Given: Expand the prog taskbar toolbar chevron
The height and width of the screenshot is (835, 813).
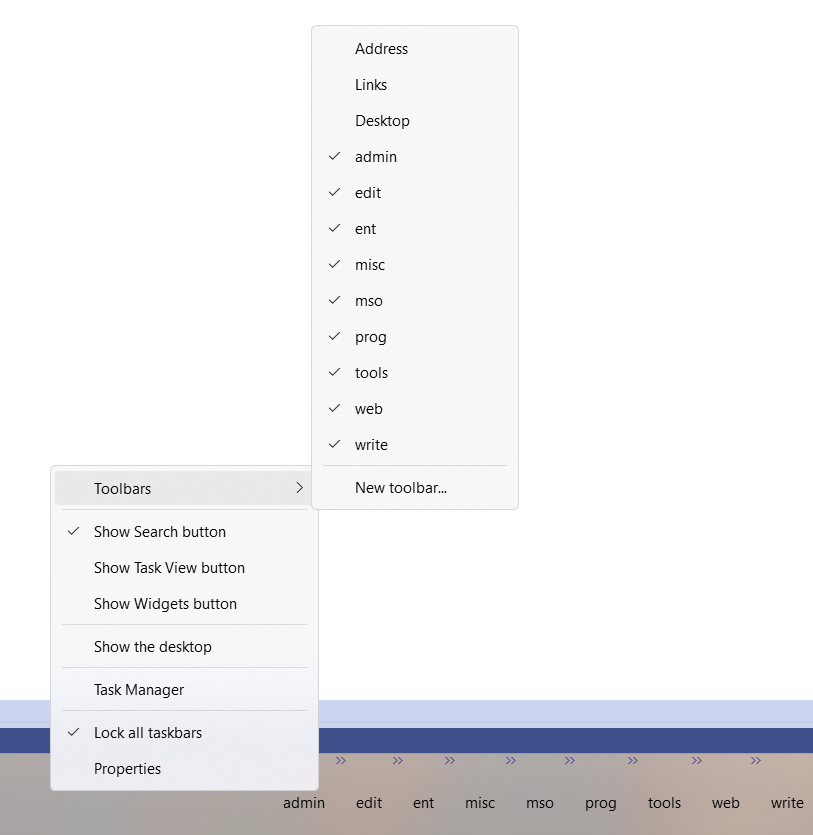Looking at the screenshot, I should [x=633, y=760].
